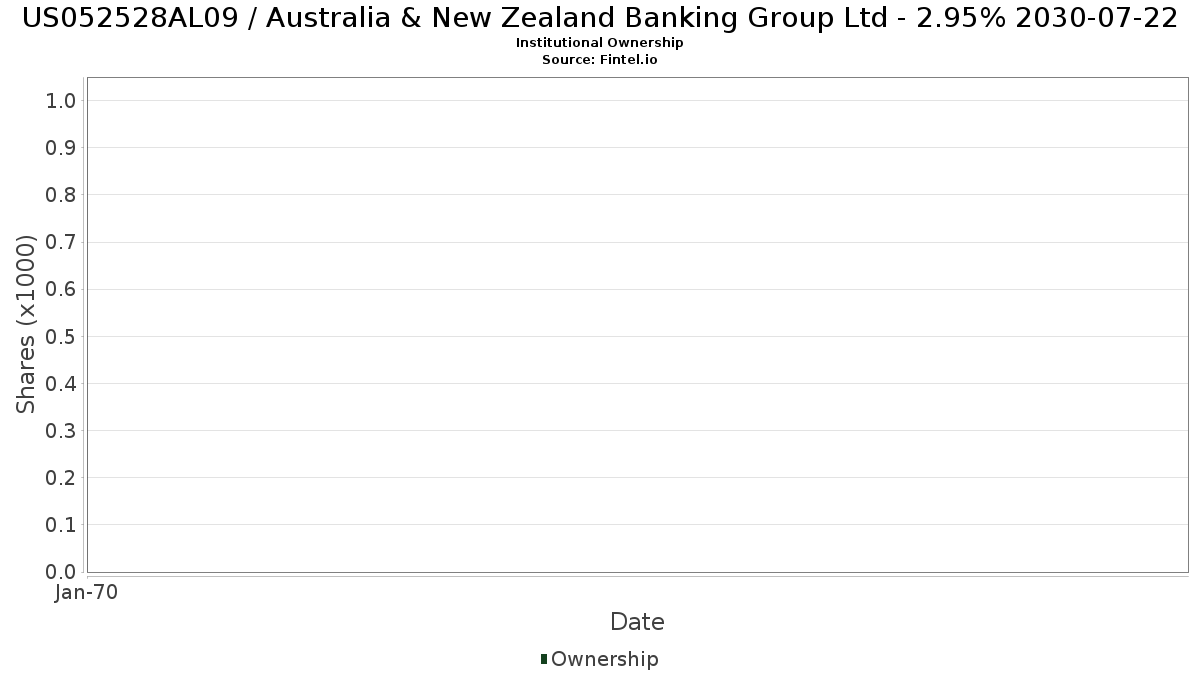Screen dimensions: 1200x675
Task: Click the chart title text
Action: point(600,18)
